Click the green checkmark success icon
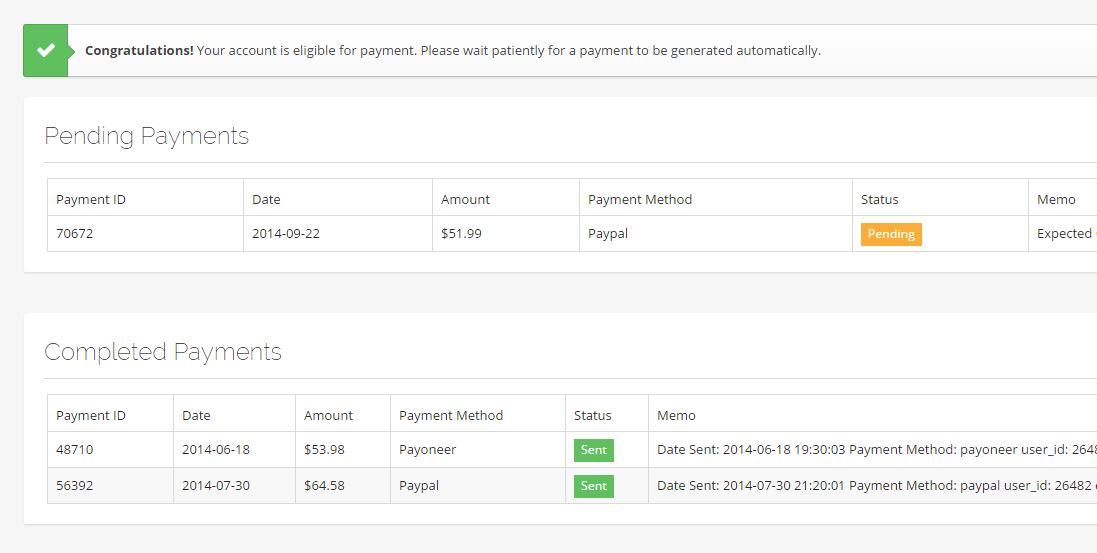The width and height of the screenshot is (1097, 553). (45, 50)
